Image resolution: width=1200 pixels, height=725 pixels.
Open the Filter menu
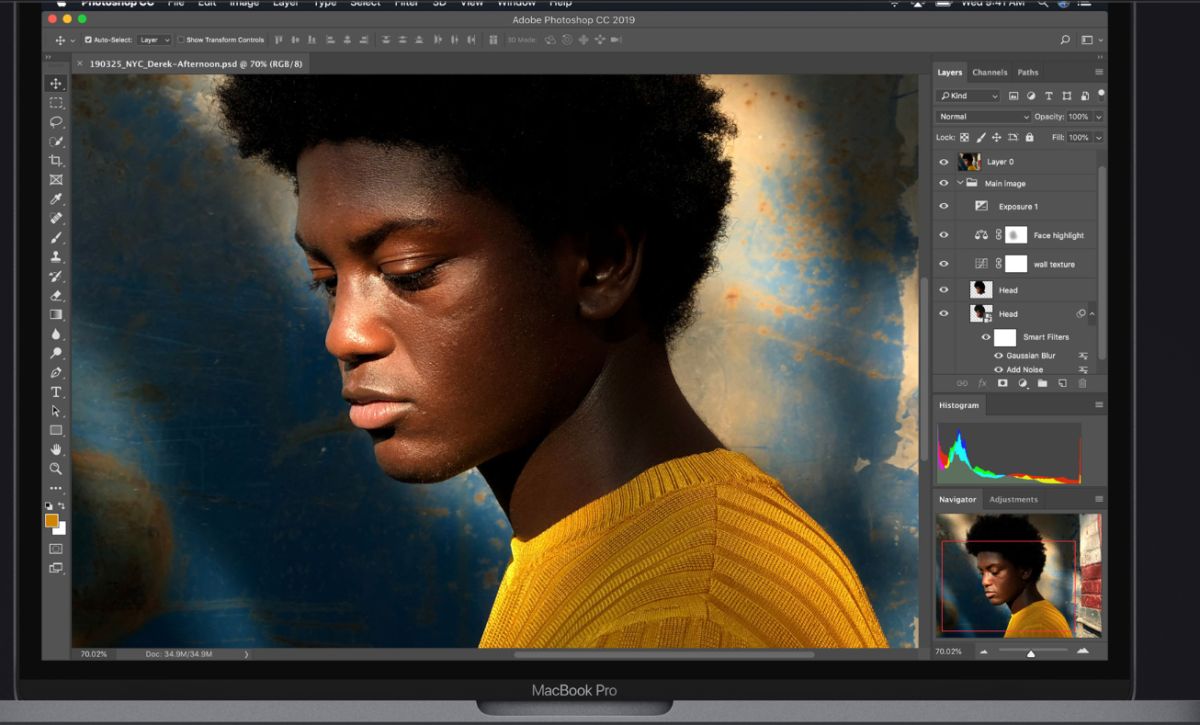pos(407,4)
